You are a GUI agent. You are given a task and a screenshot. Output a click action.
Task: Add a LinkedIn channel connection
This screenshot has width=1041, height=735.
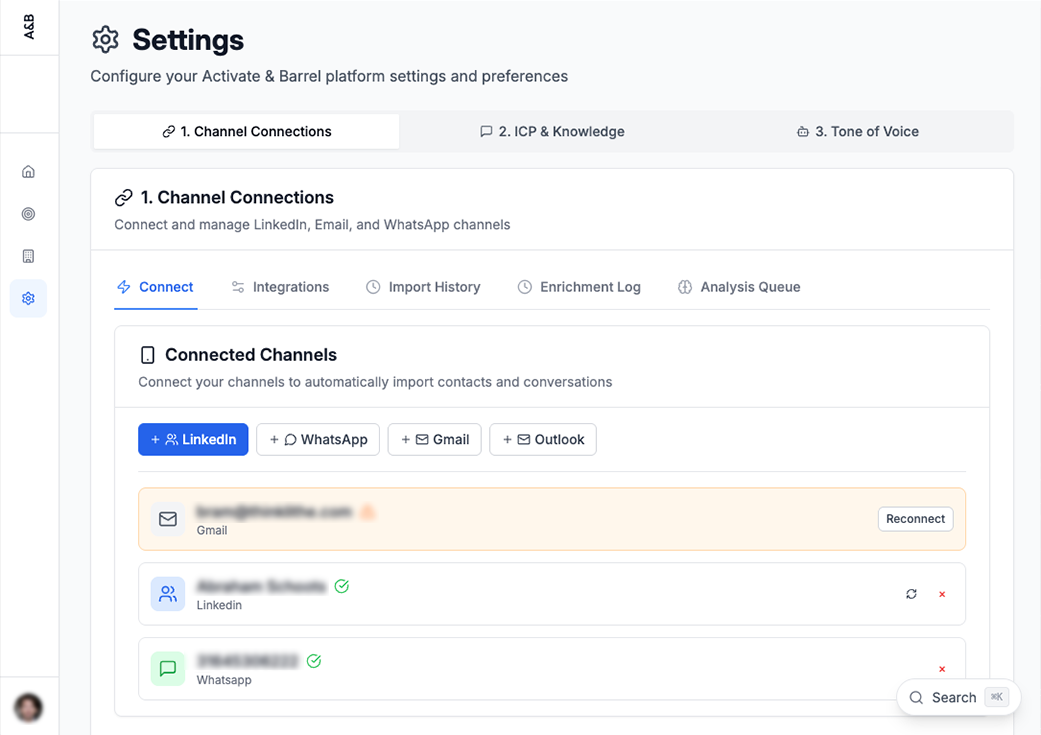coord(193,439)
